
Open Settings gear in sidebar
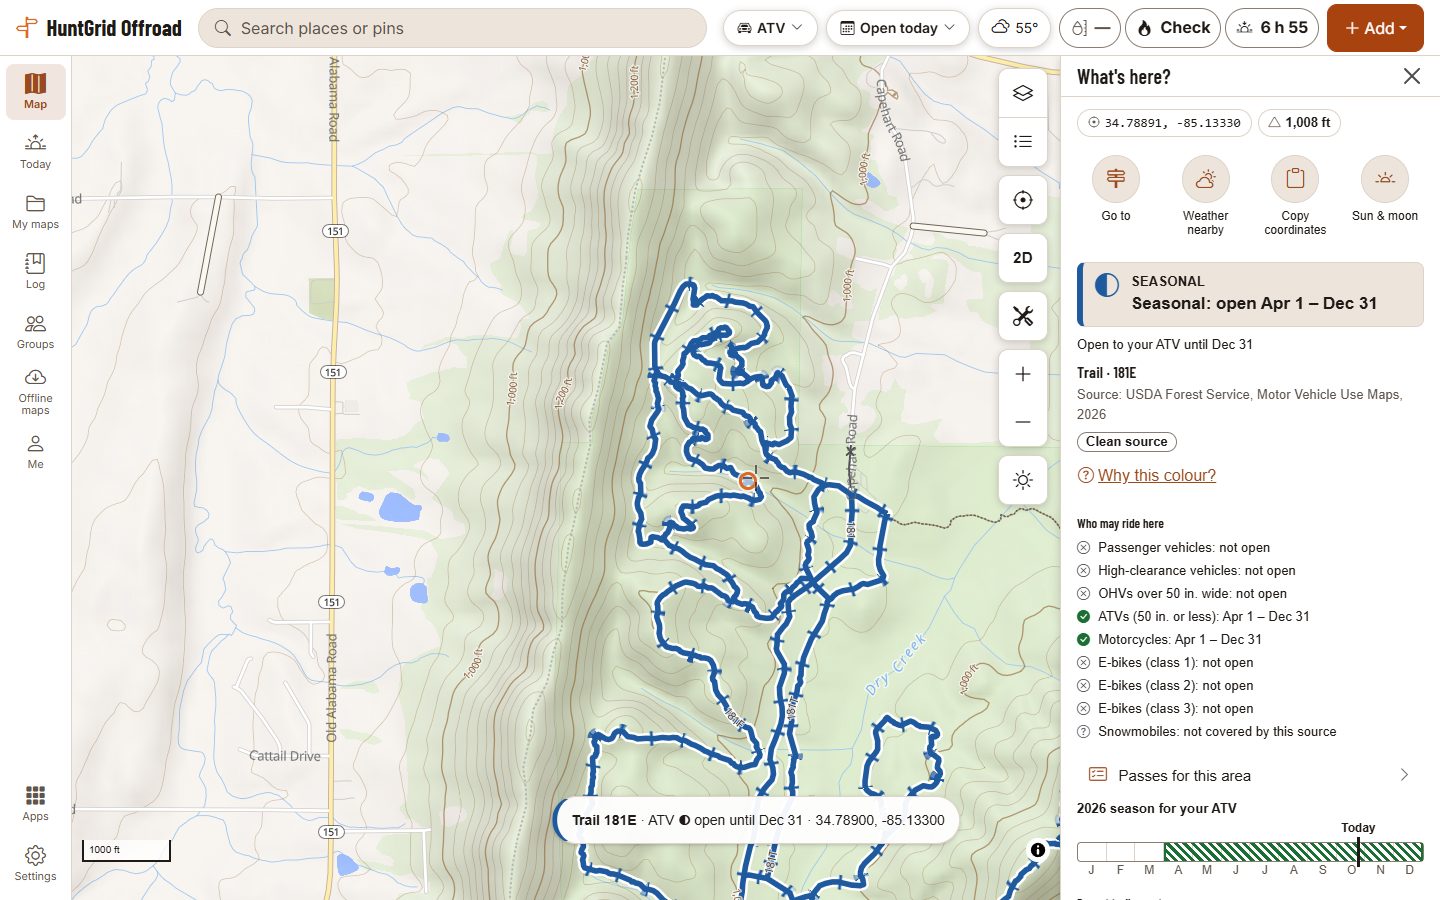pos(36,863)
